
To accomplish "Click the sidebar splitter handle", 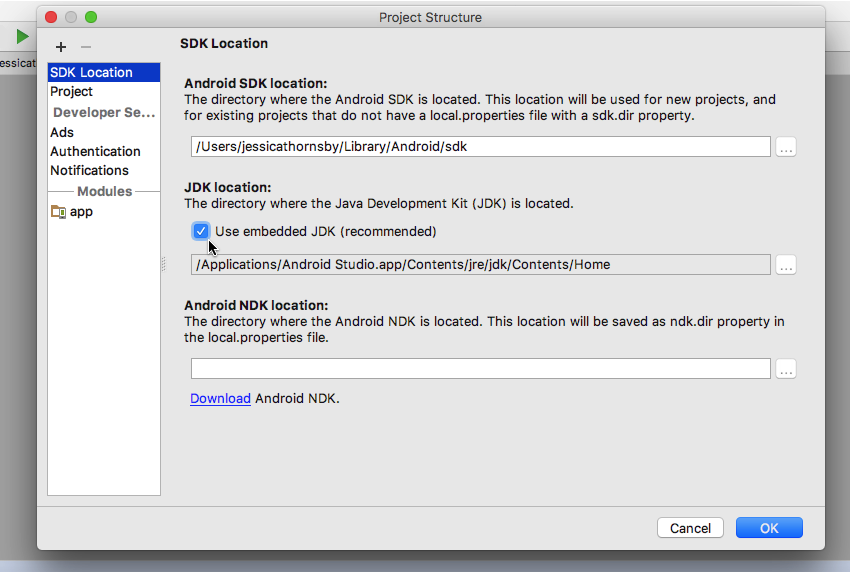I will point(164,265).
